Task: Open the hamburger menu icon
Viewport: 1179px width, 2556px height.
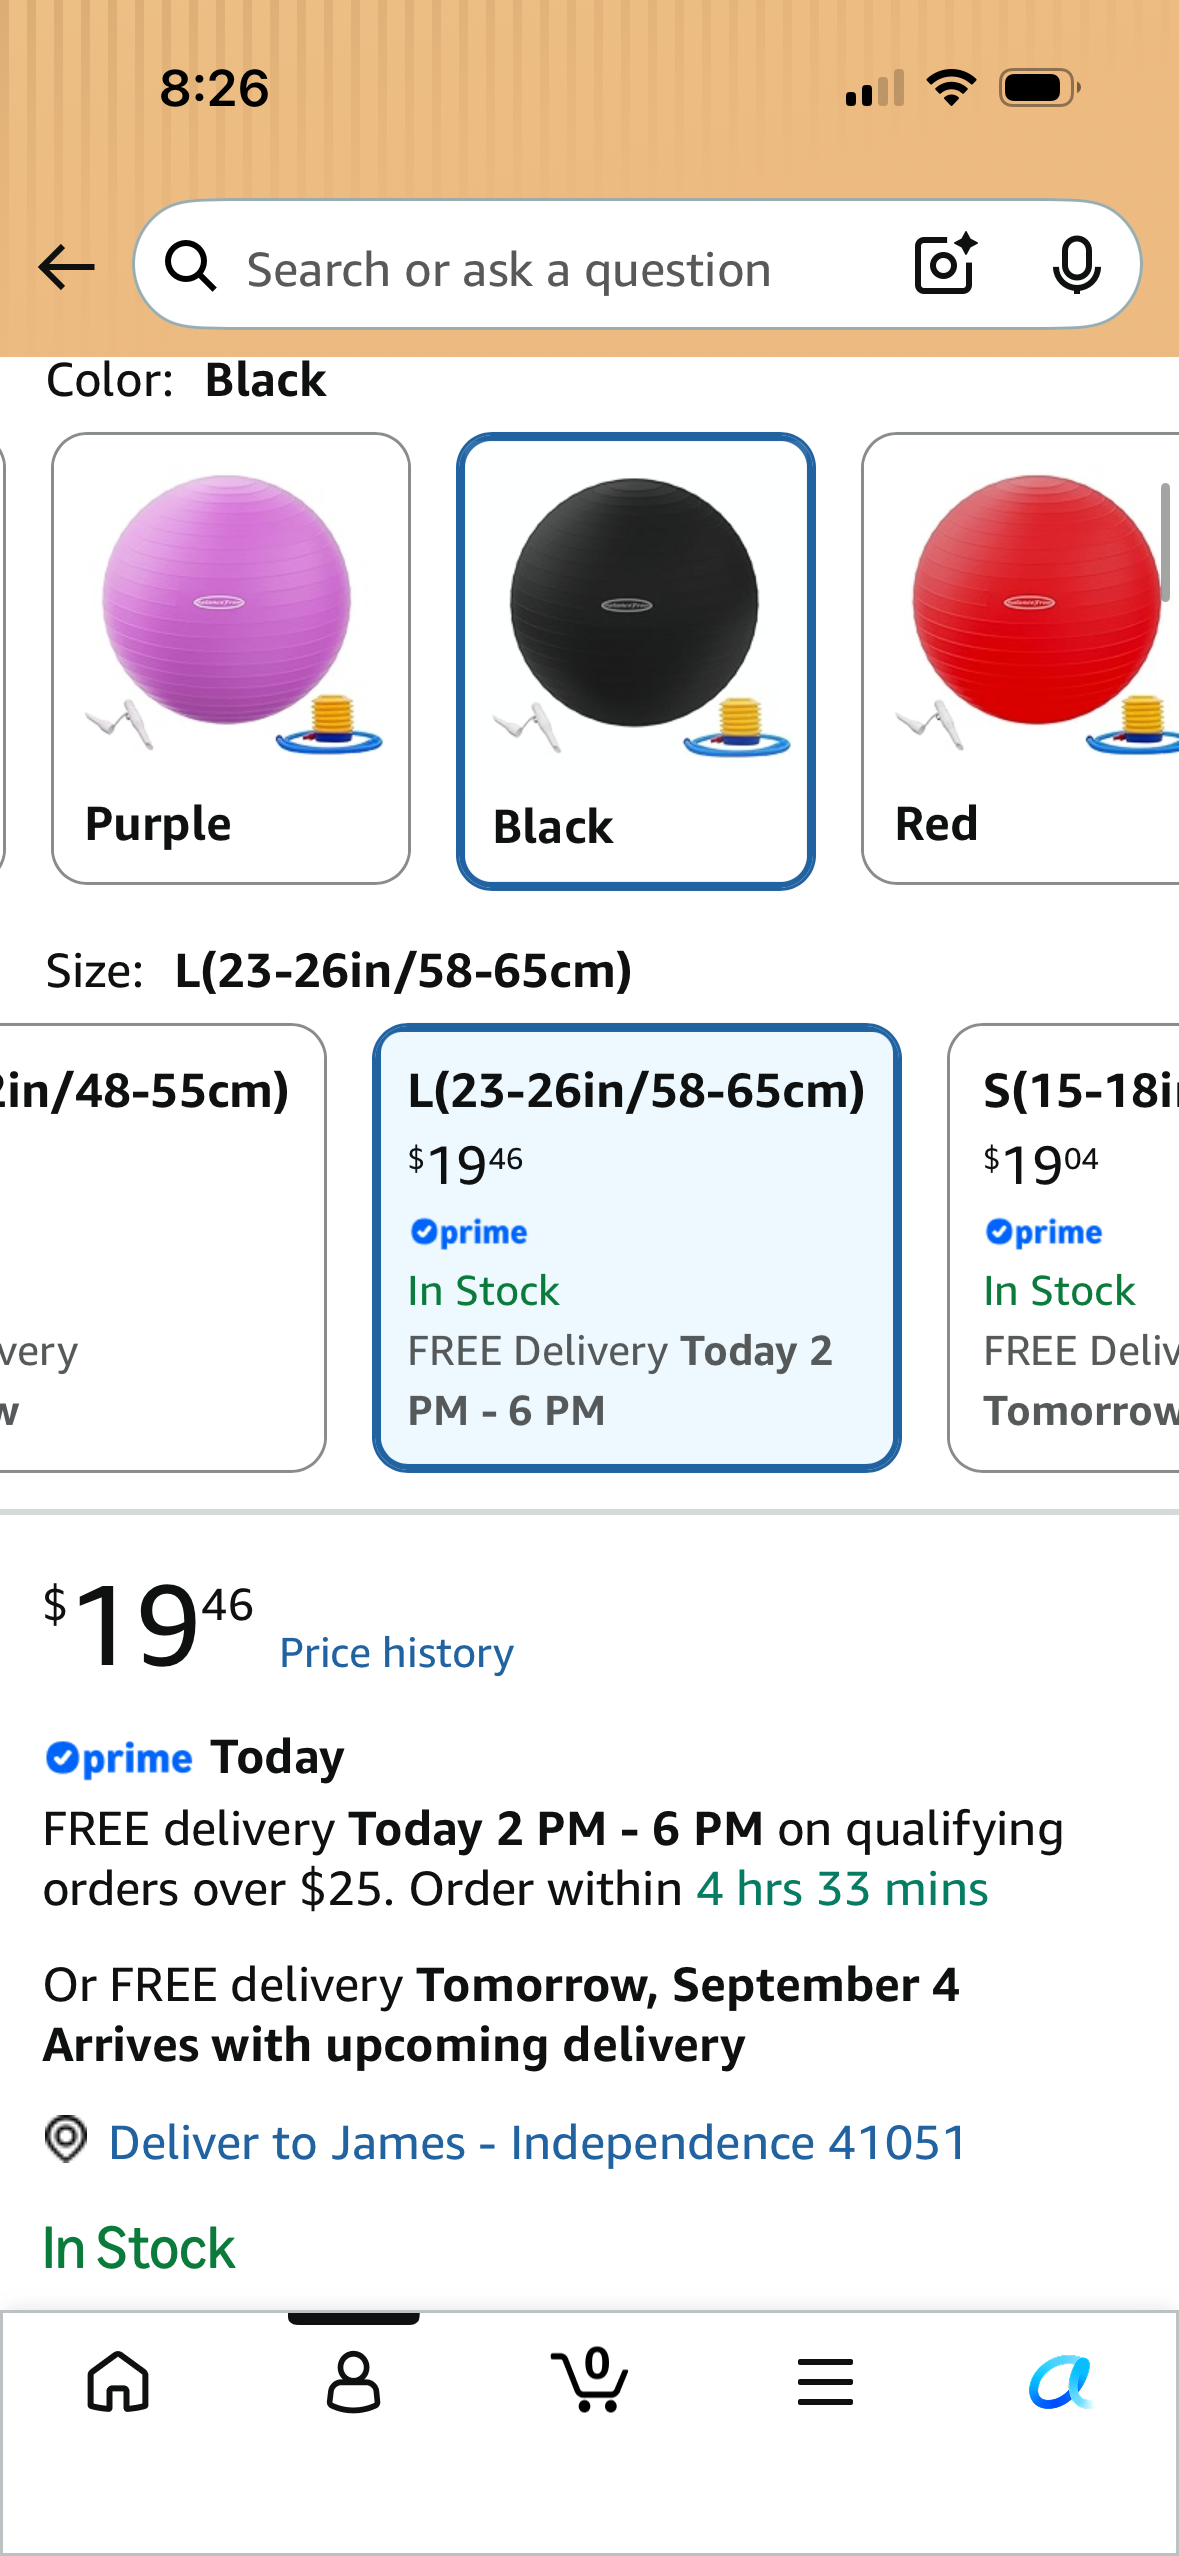Action: 825,2381
